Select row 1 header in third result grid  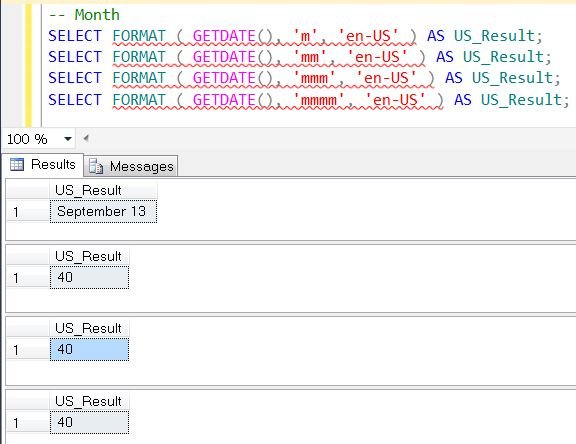[x=28, y=350]
